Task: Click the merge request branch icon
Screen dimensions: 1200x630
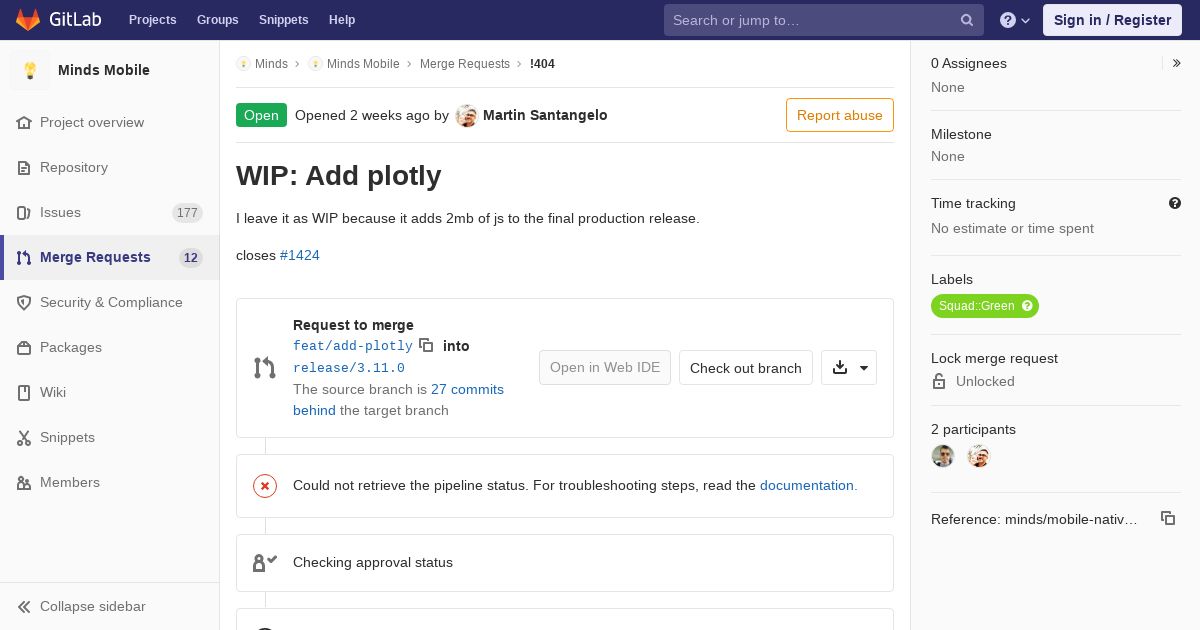Action: point(265,368)
